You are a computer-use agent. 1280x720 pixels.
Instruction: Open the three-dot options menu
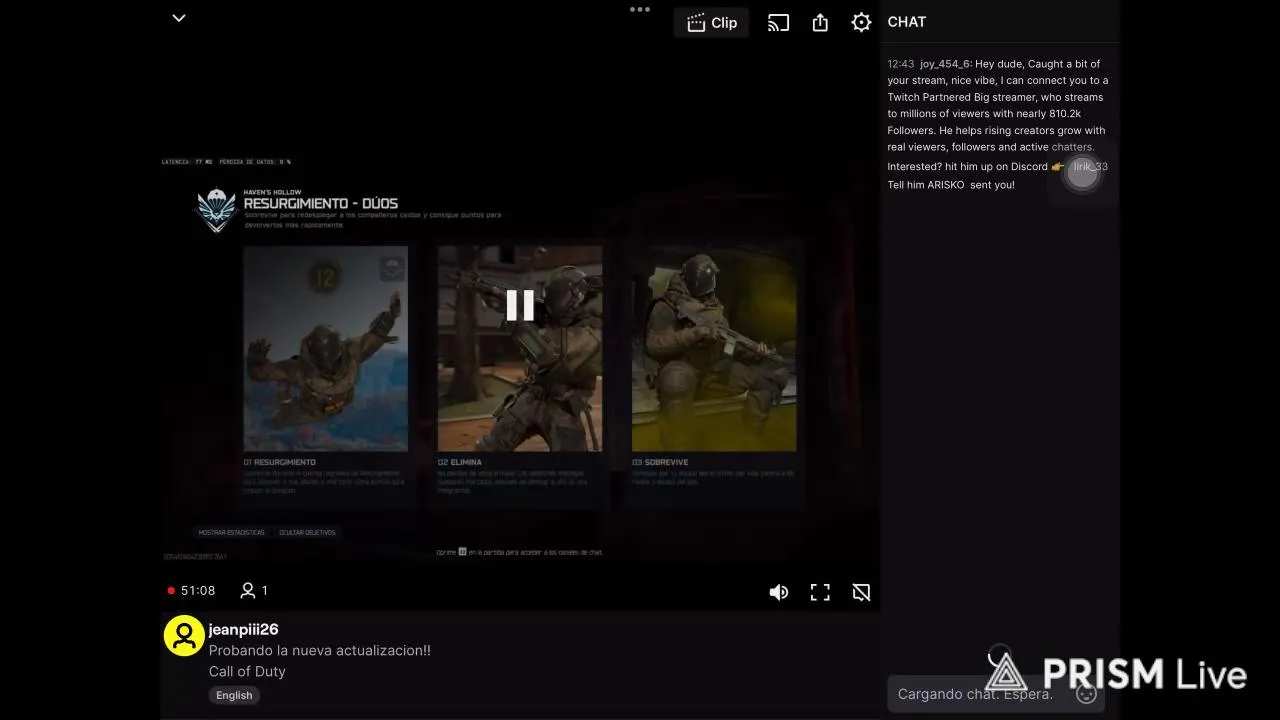640,9
